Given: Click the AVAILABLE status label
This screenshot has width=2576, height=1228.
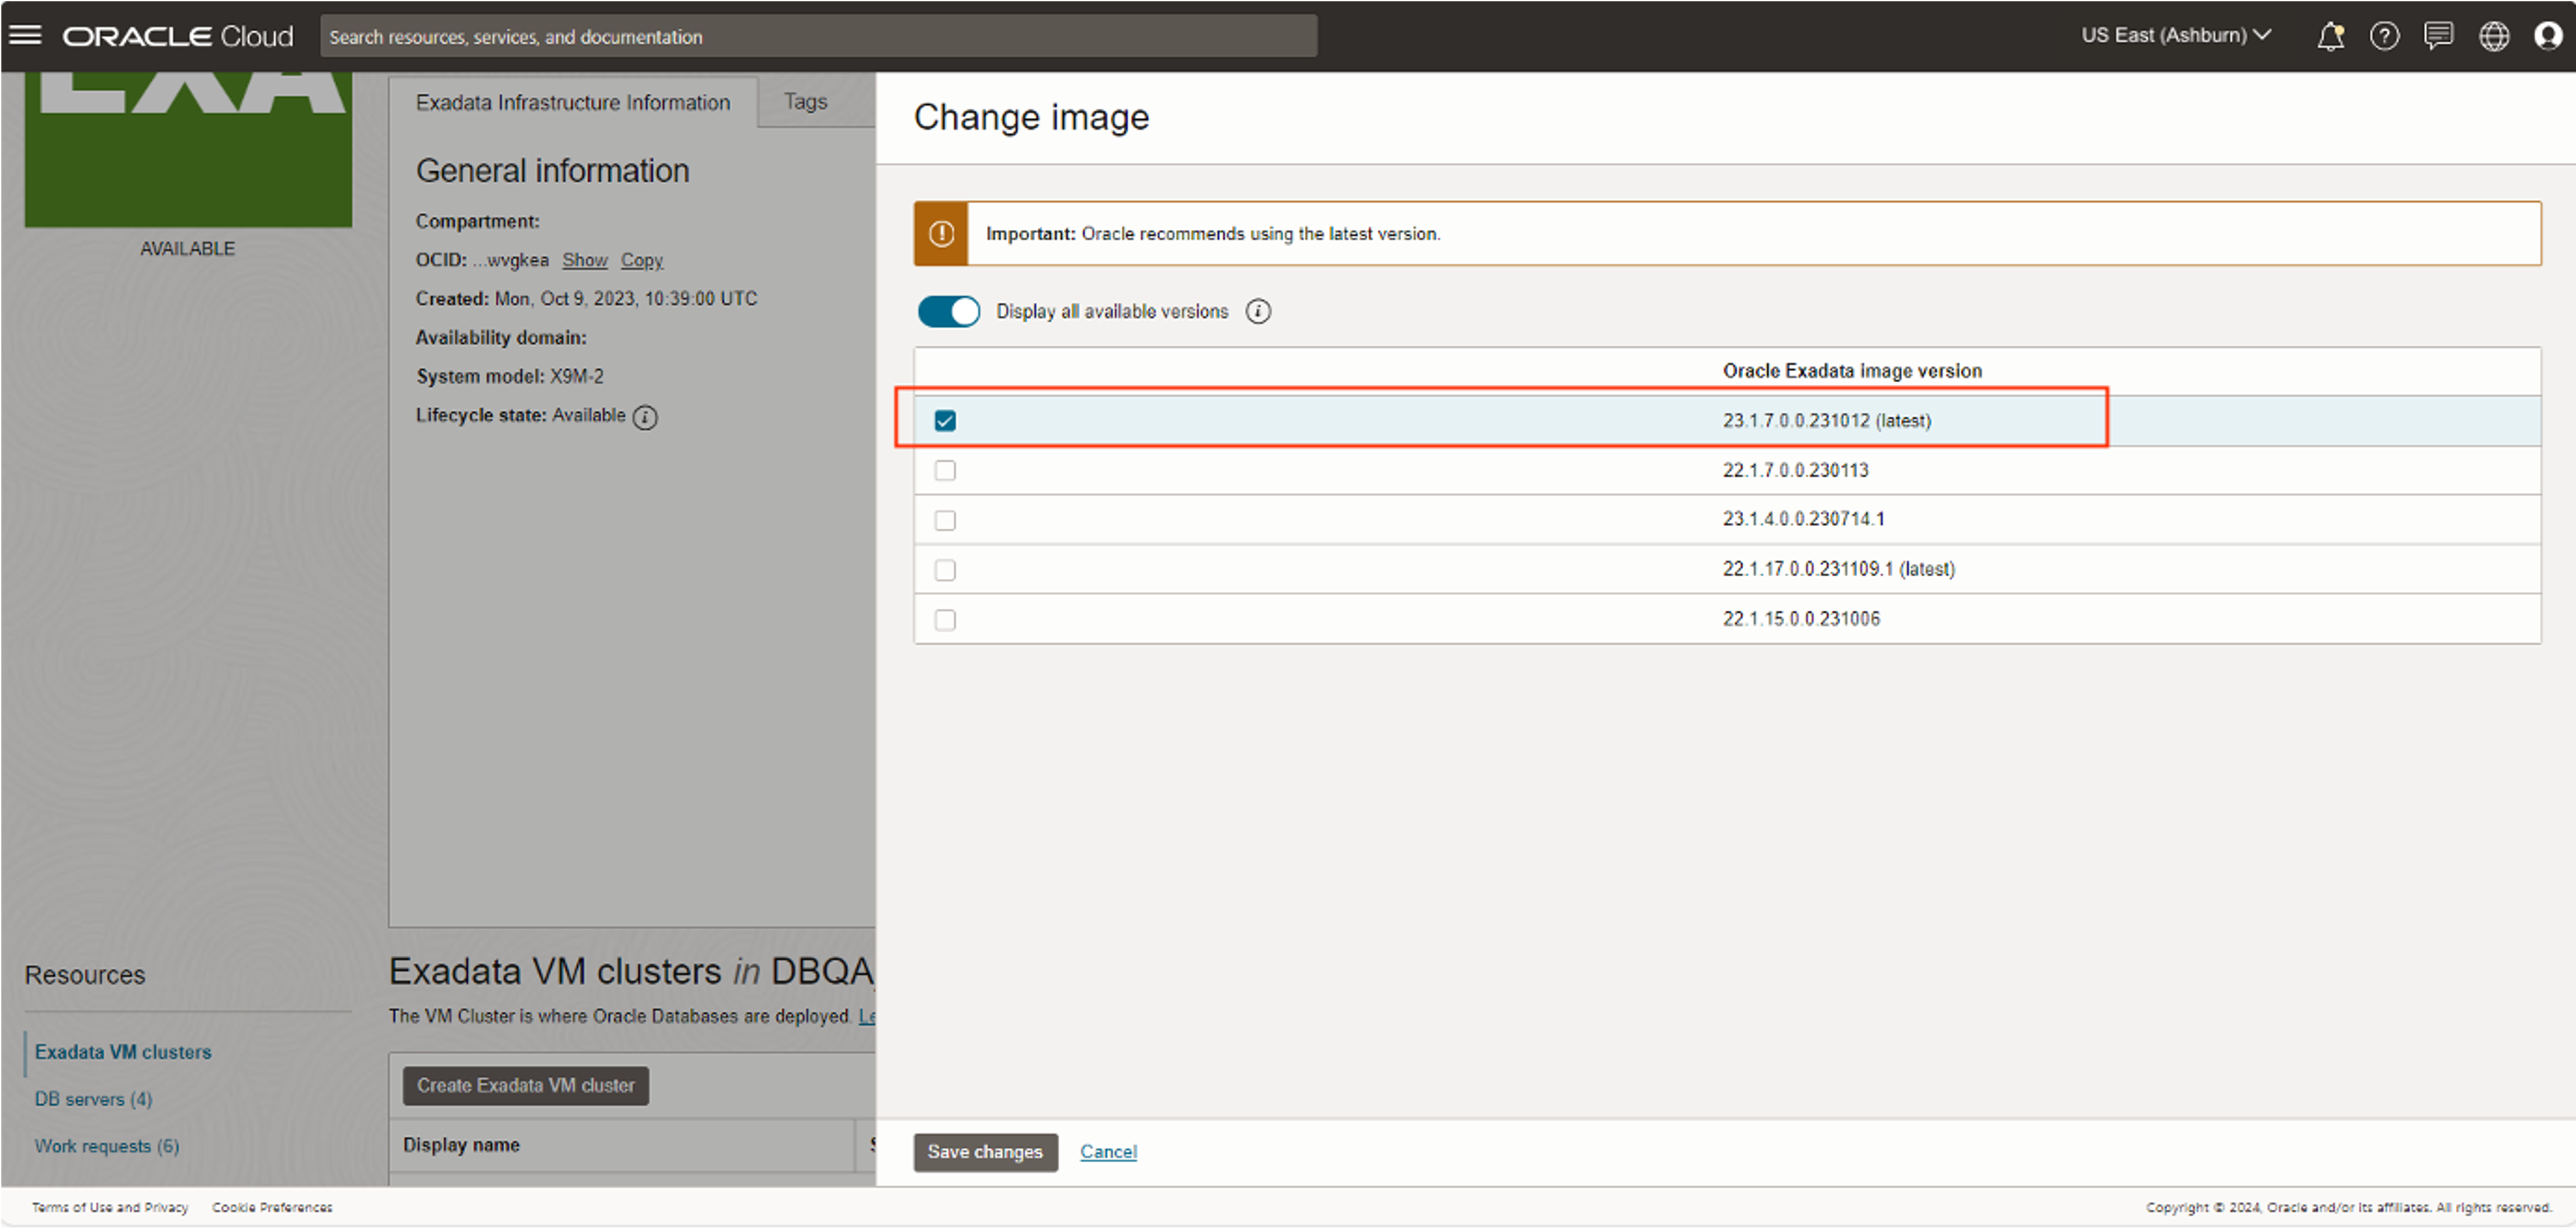Looking at the screenshot, I should (x=187, y=248).
